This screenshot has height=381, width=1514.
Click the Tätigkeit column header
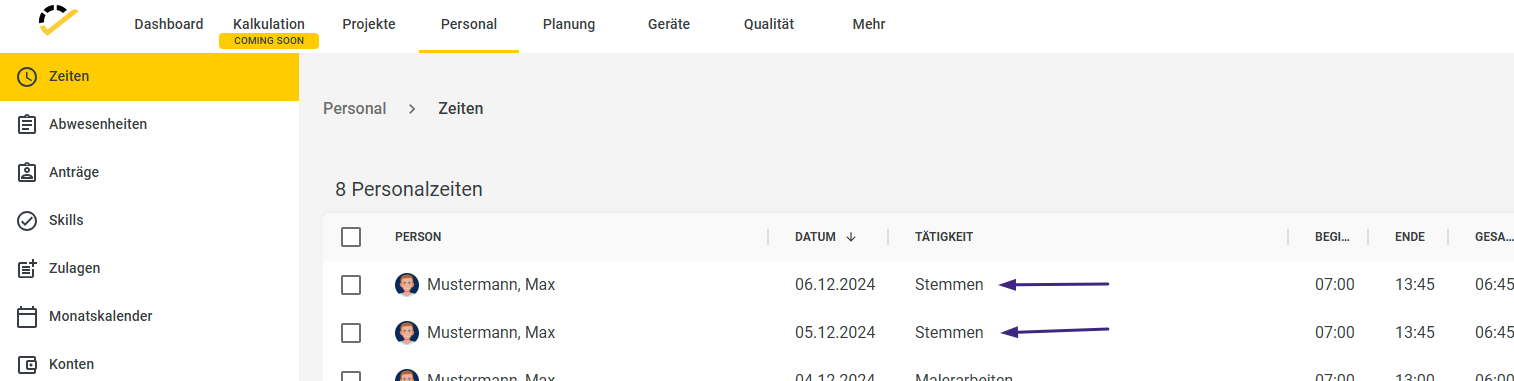(944, 237)
